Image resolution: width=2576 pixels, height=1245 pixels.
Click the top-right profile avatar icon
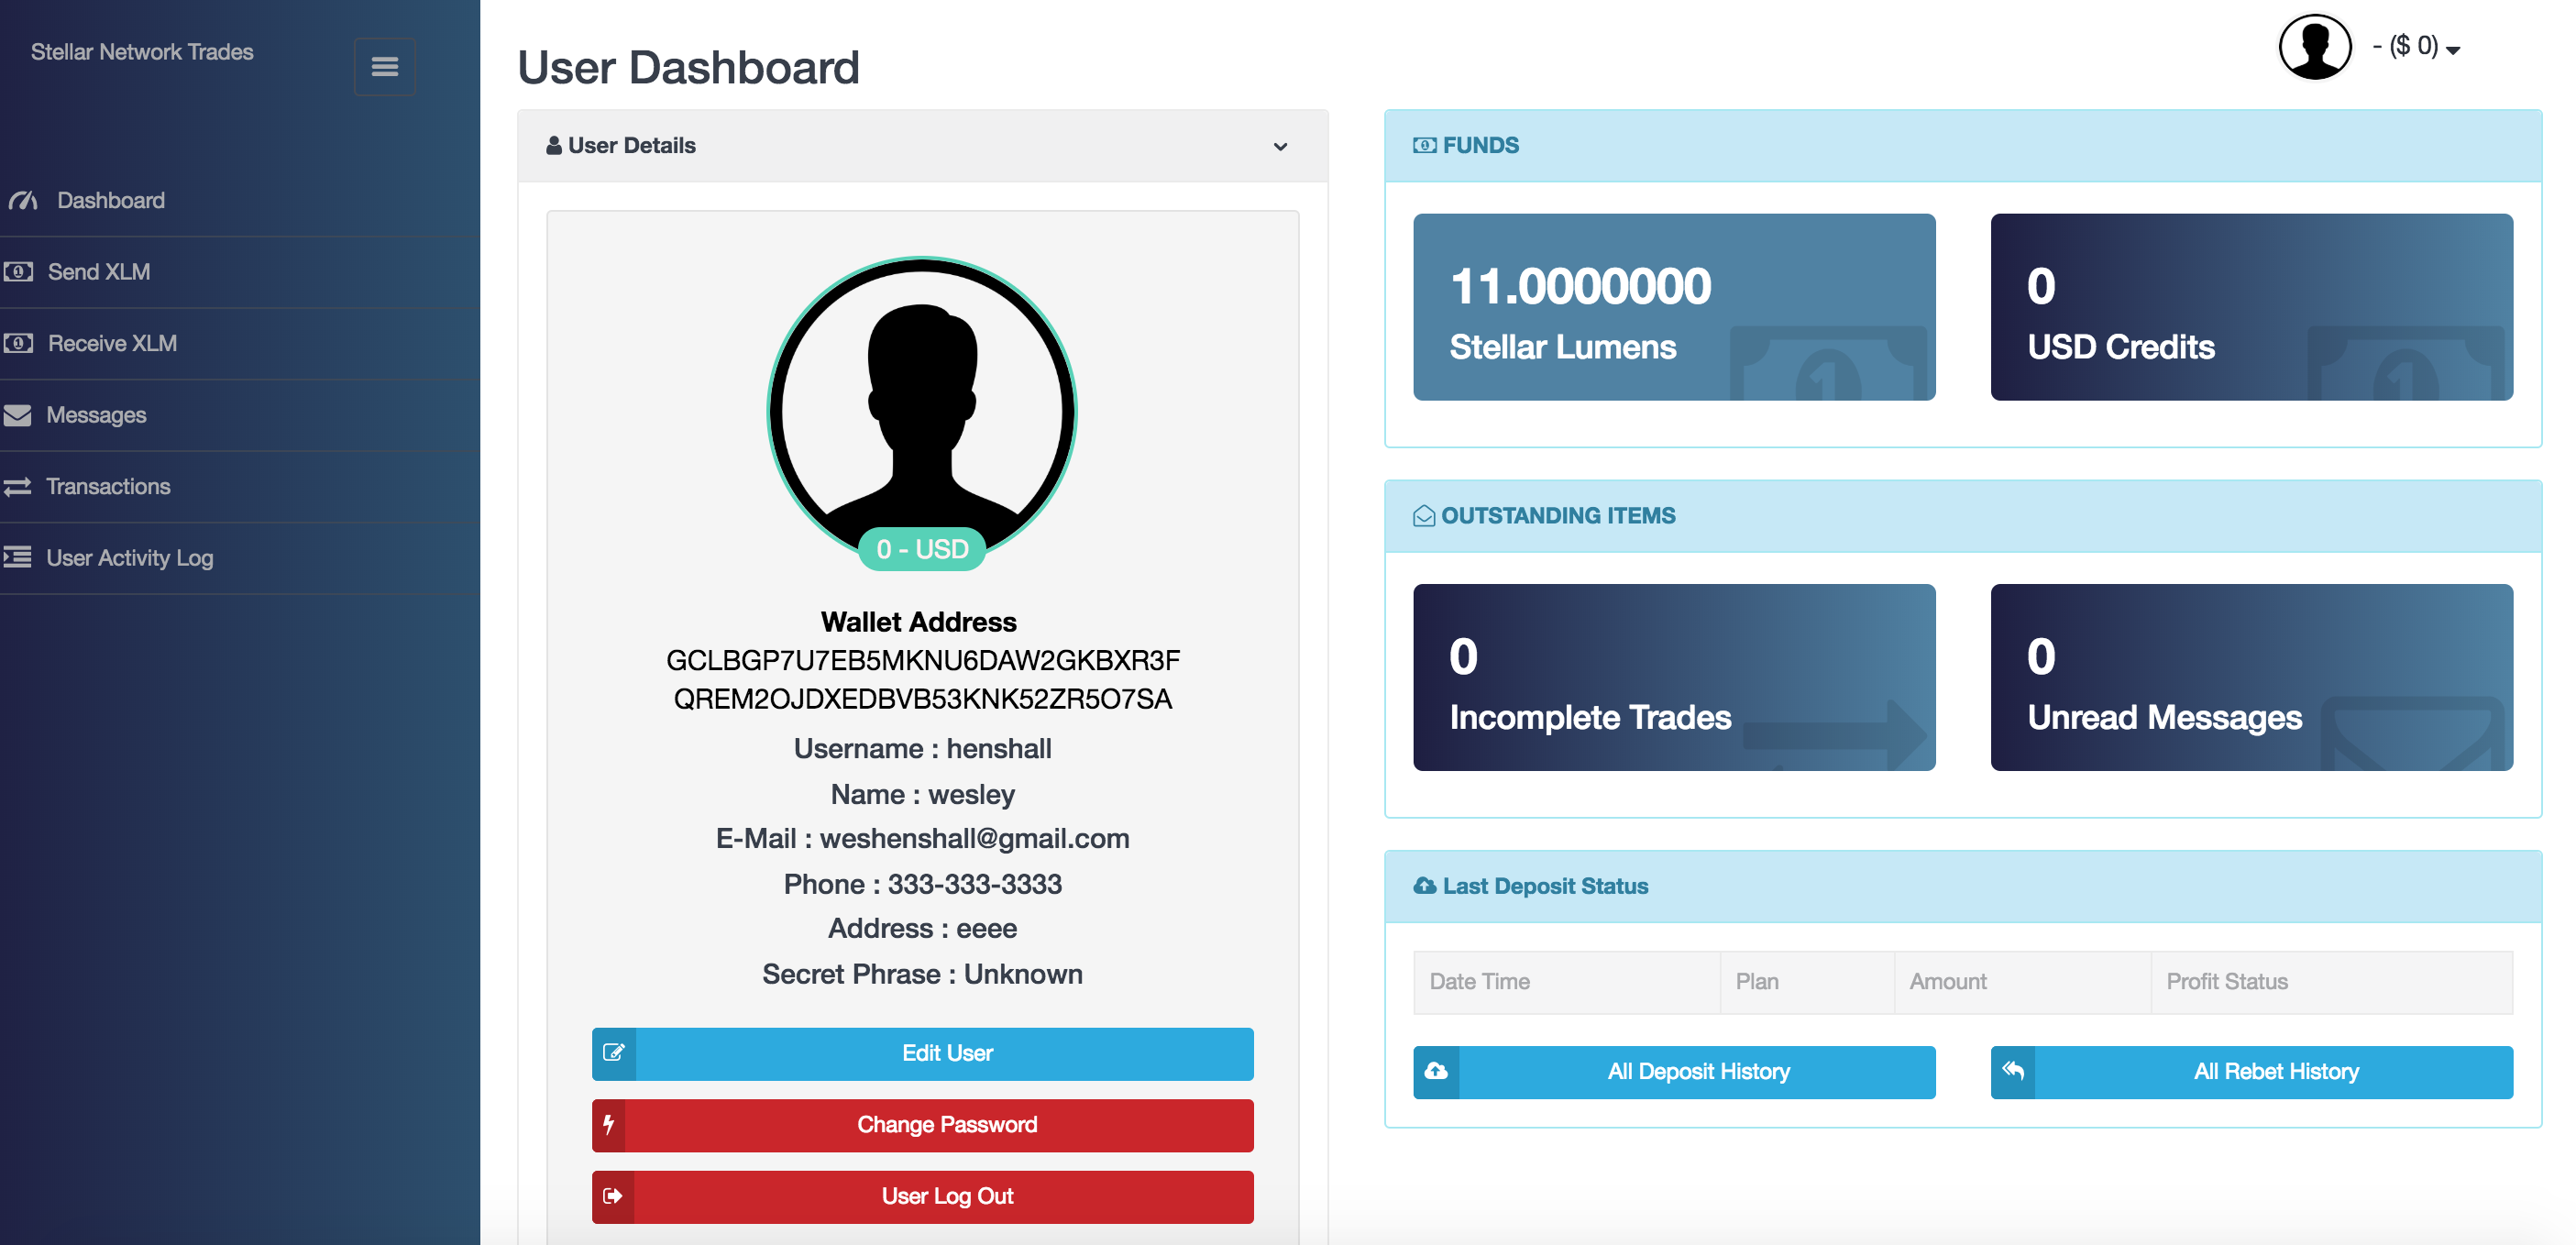(2314, 46)
